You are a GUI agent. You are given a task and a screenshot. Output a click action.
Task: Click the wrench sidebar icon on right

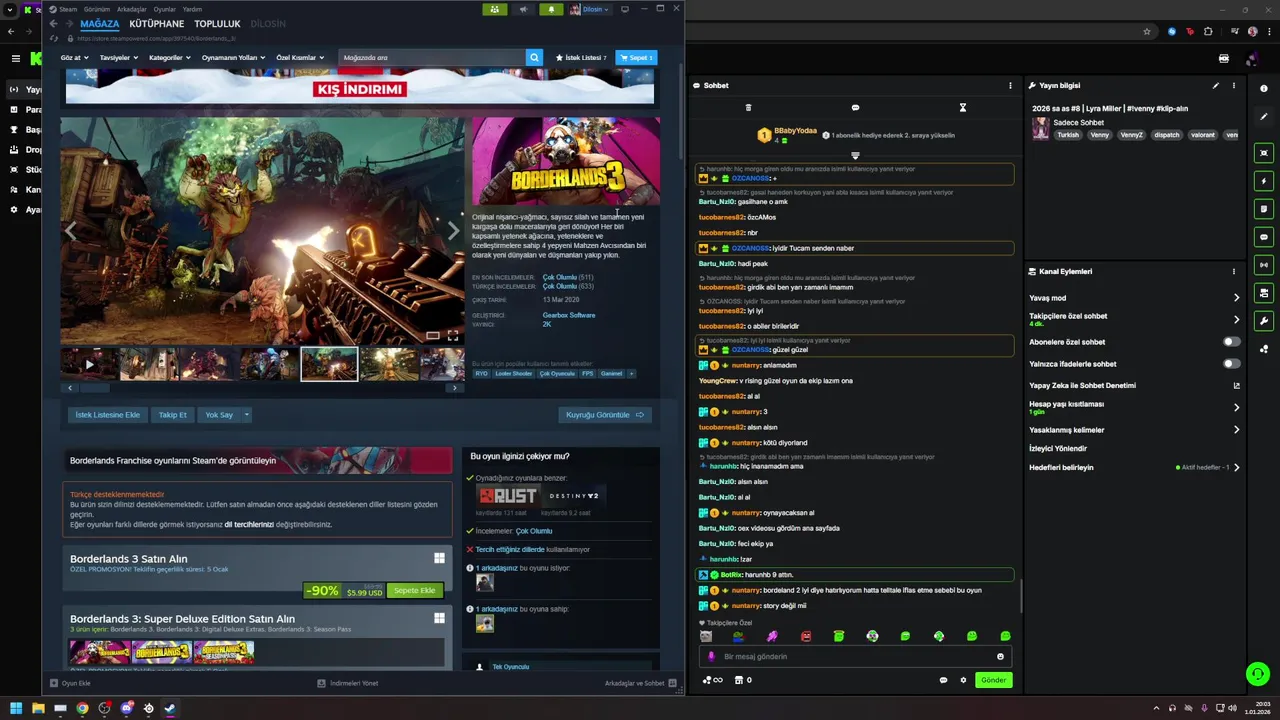point(1265,321)
